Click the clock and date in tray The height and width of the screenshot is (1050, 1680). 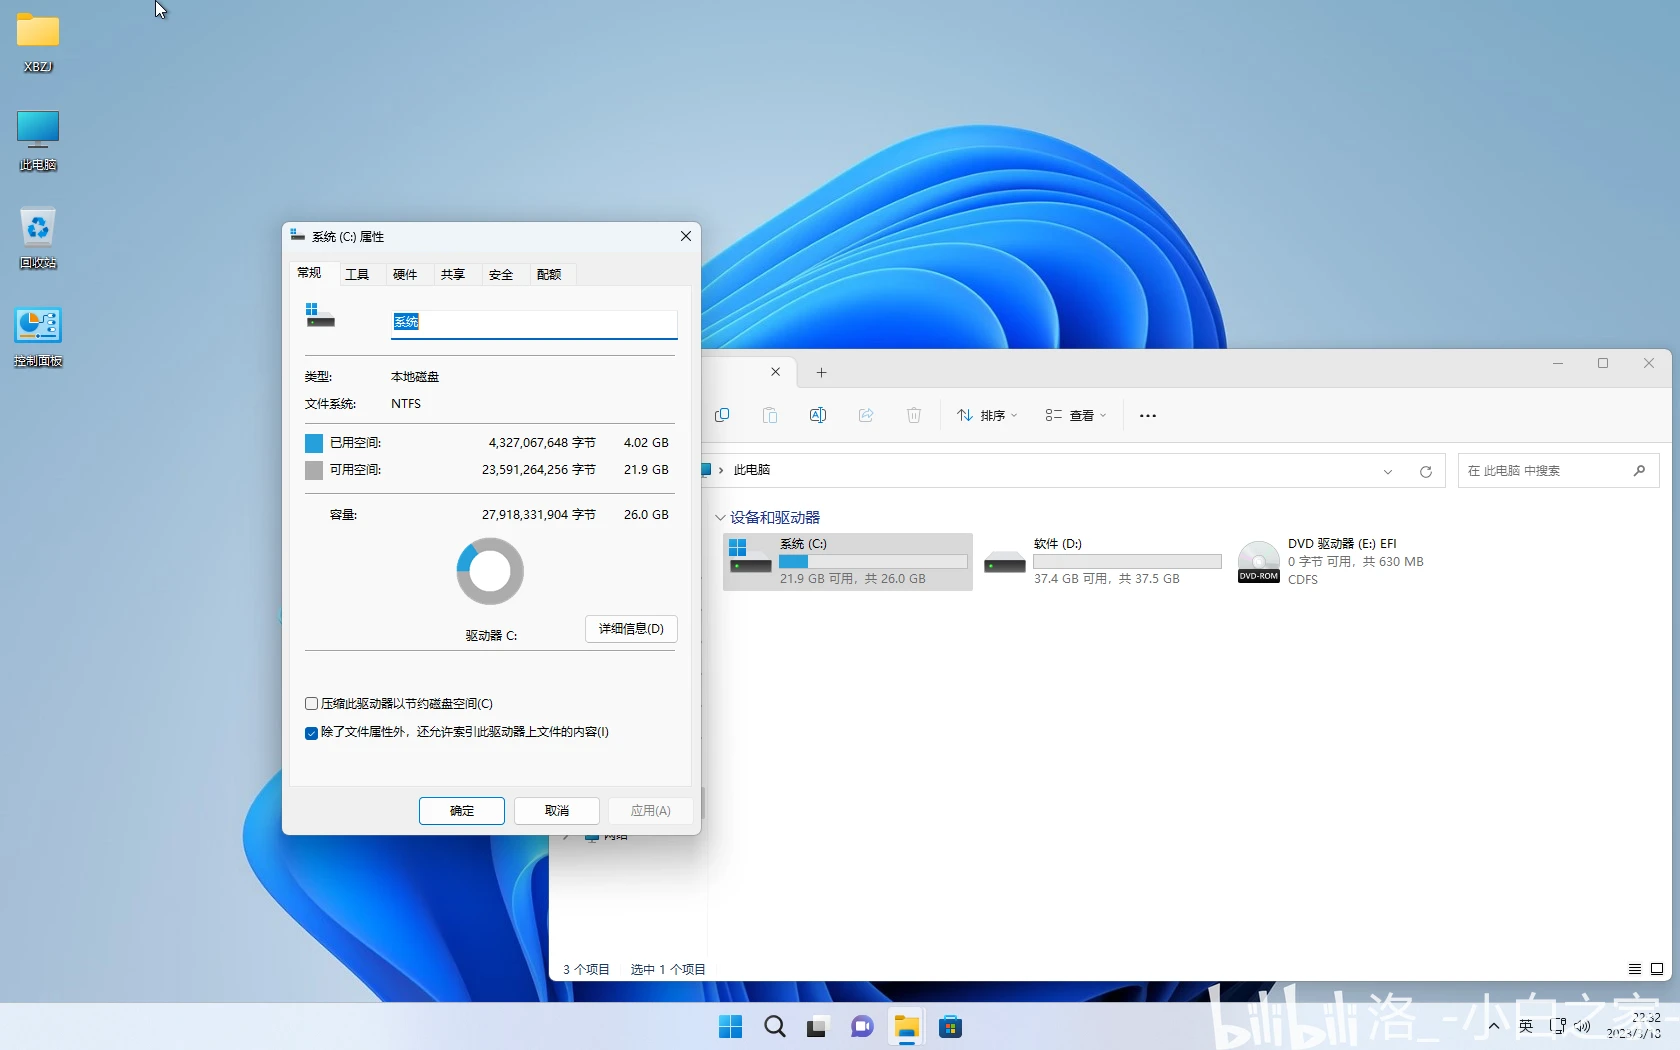pos(1634,1026)
